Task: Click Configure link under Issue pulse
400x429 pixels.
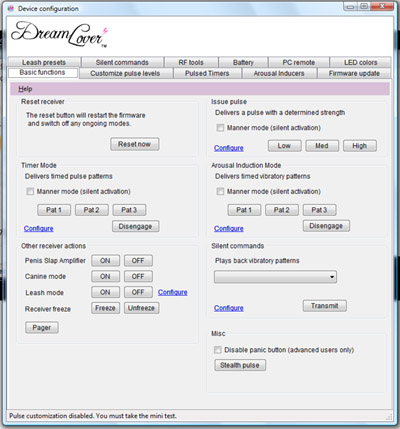Action: click(x=229, y=148)
